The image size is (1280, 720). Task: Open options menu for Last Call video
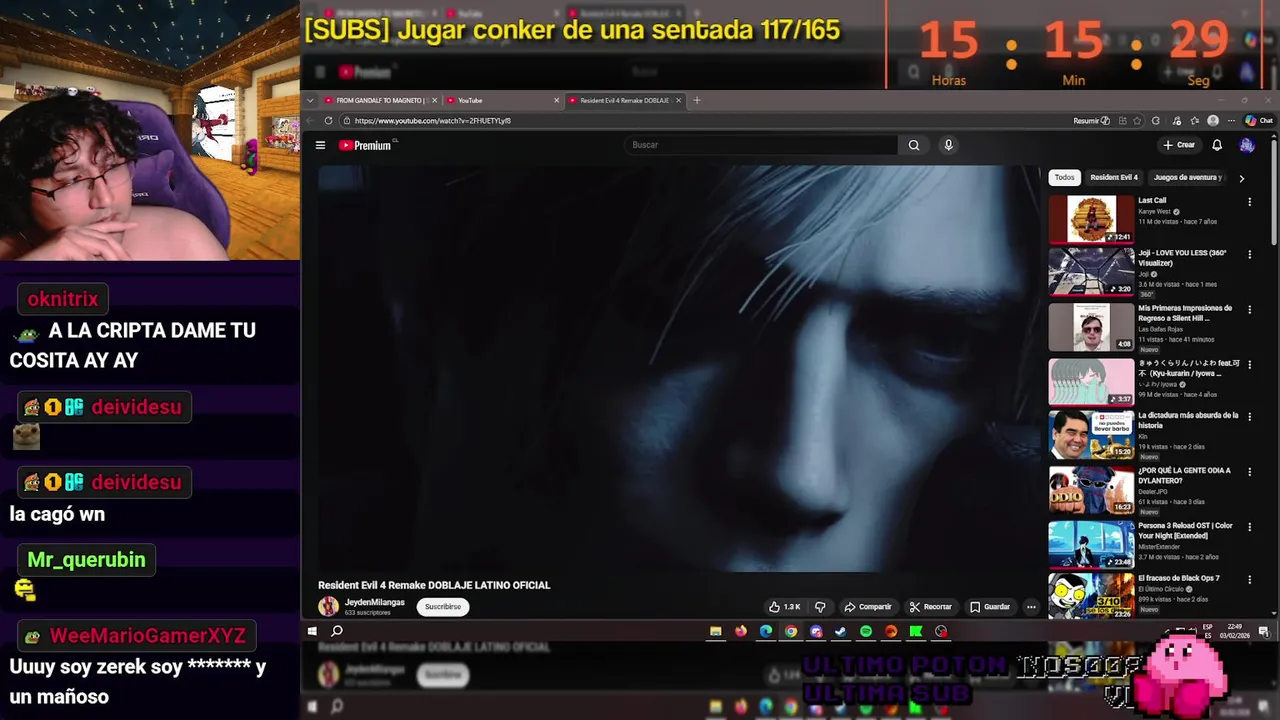[x=1249, y=202]
